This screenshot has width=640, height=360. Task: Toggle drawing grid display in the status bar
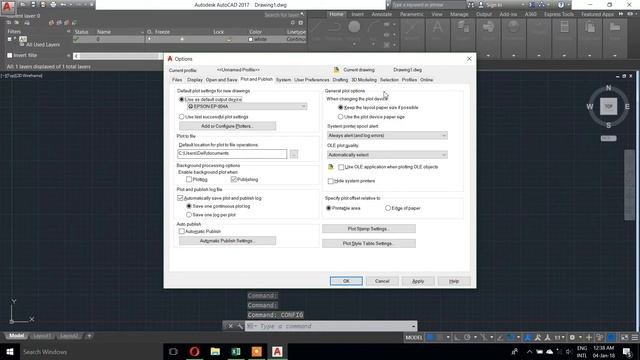click(x=429, y=338)
